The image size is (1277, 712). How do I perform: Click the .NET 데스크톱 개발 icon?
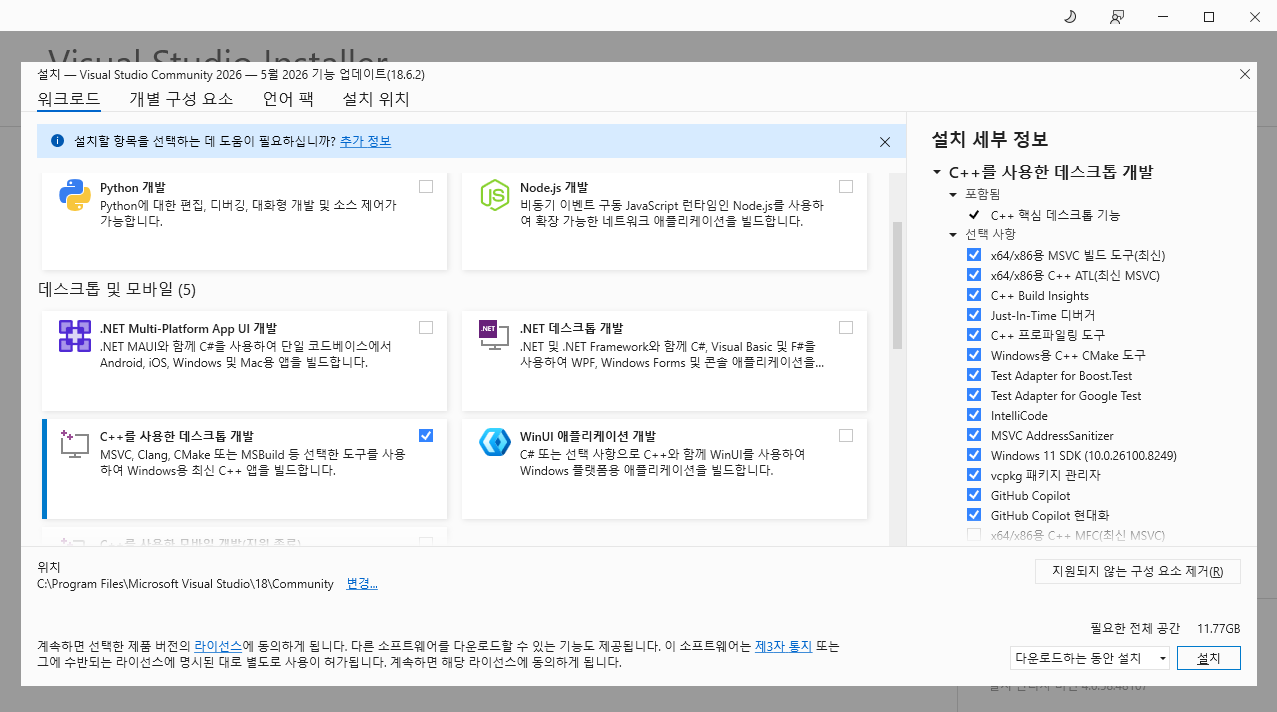(x=495, y=336)
